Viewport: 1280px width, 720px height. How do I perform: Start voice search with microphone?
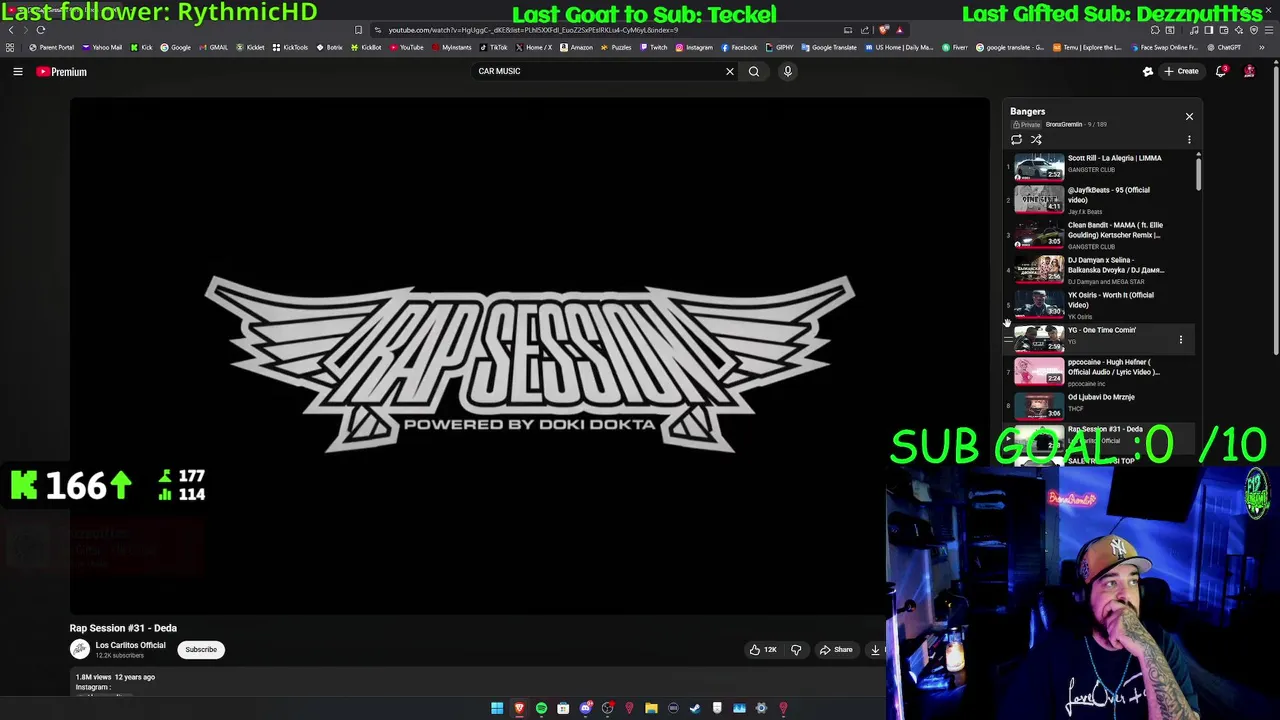pyautogui.click(x=787, y=71)
